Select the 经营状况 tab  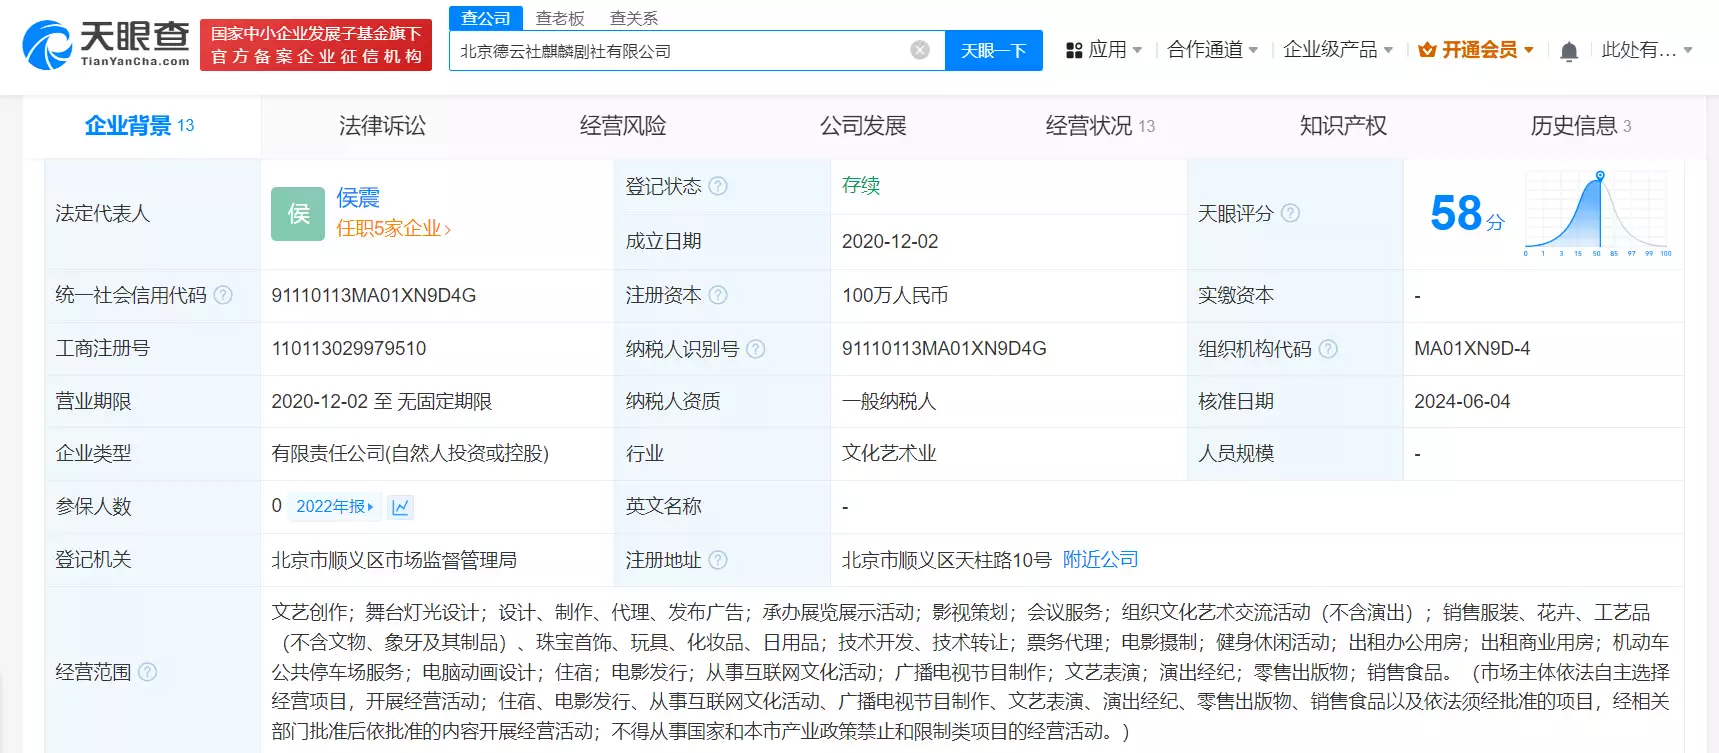coord(1100,126)
